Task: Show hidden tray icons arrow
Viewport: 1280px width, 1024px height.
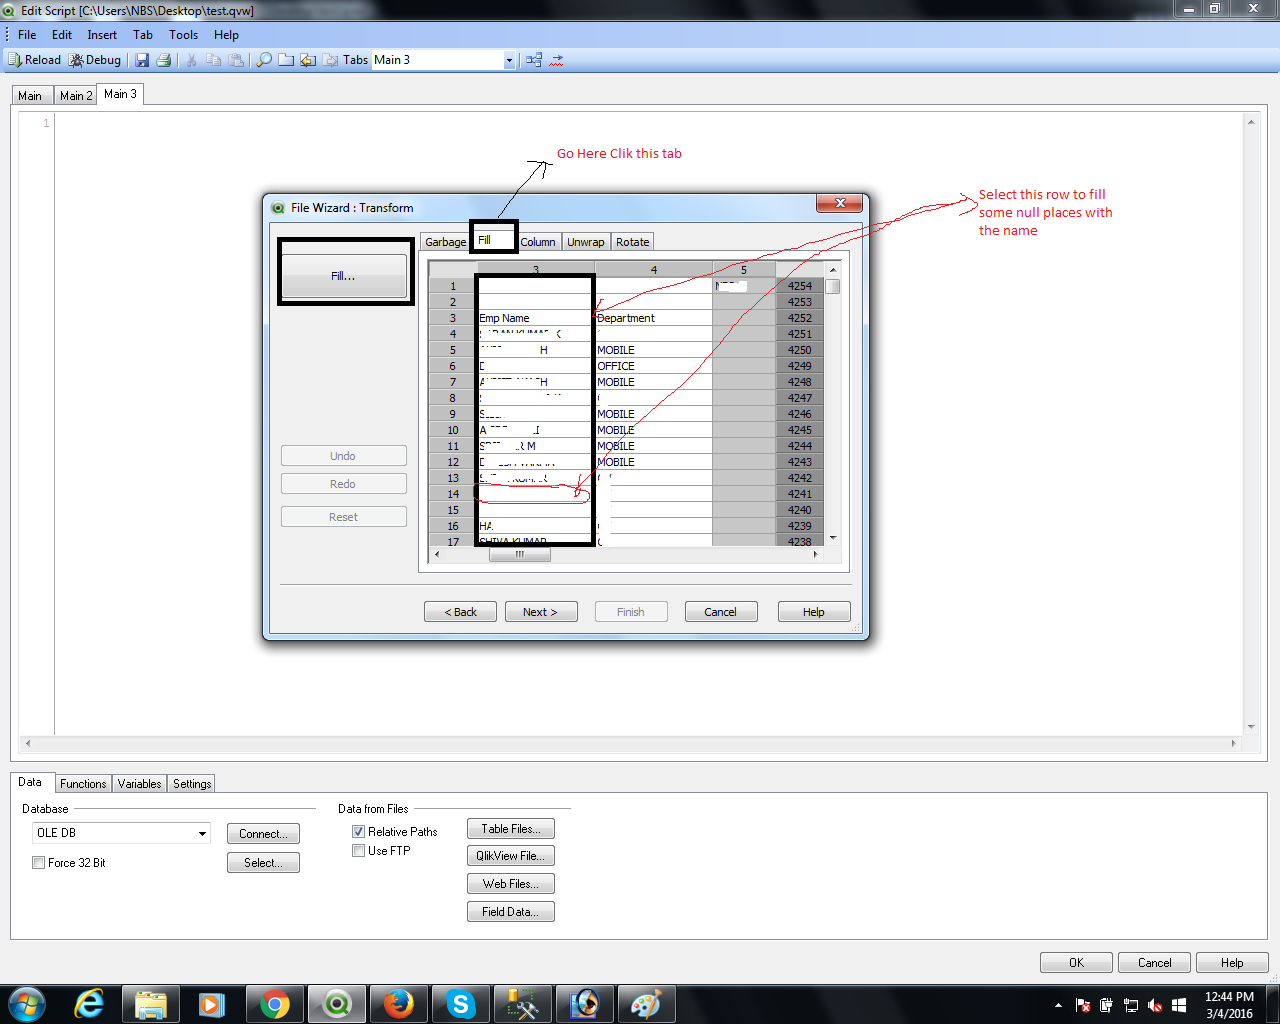Action: 1058,1005
